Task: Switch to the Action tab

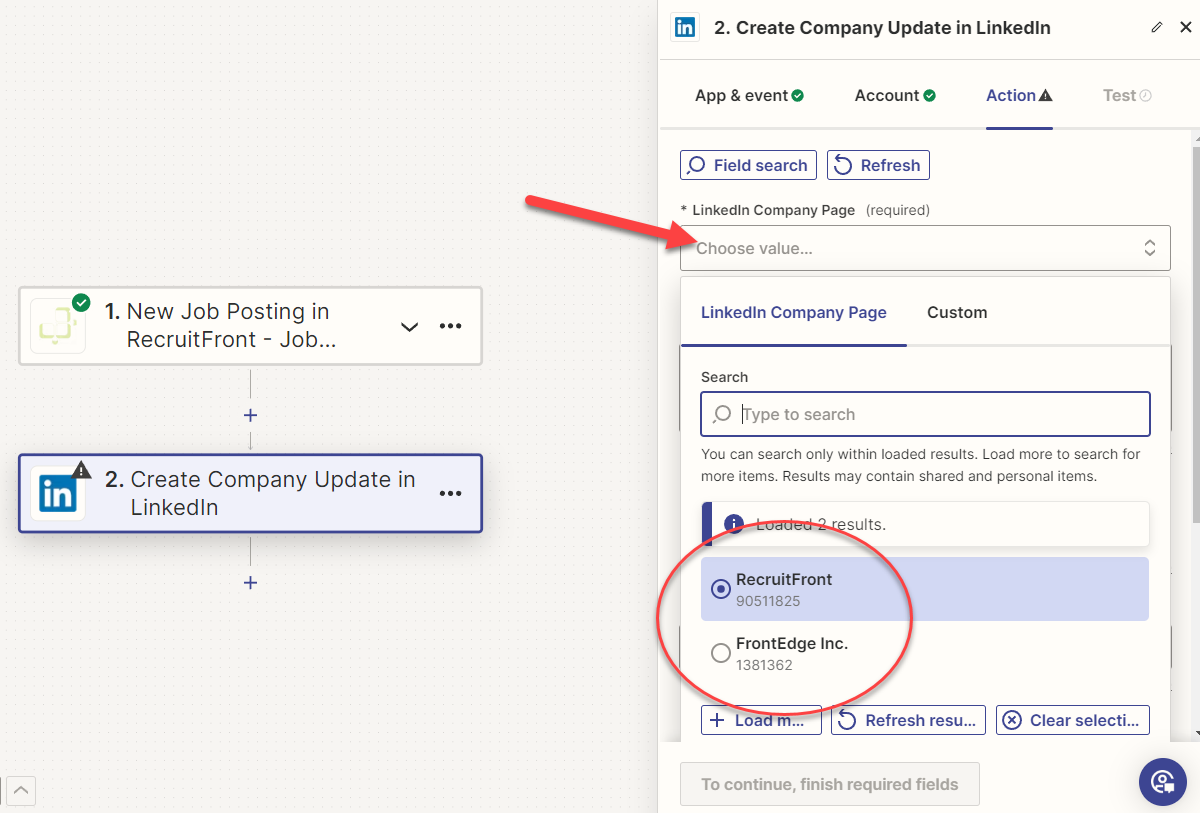Action: pyautogui.click(x=1019, y=96)
